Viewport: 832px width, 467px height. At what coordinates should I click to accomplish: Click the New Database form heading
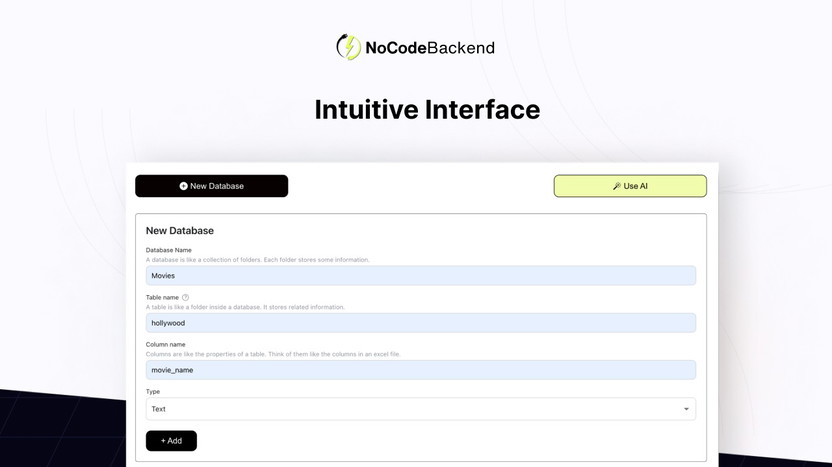pos(180,231)
